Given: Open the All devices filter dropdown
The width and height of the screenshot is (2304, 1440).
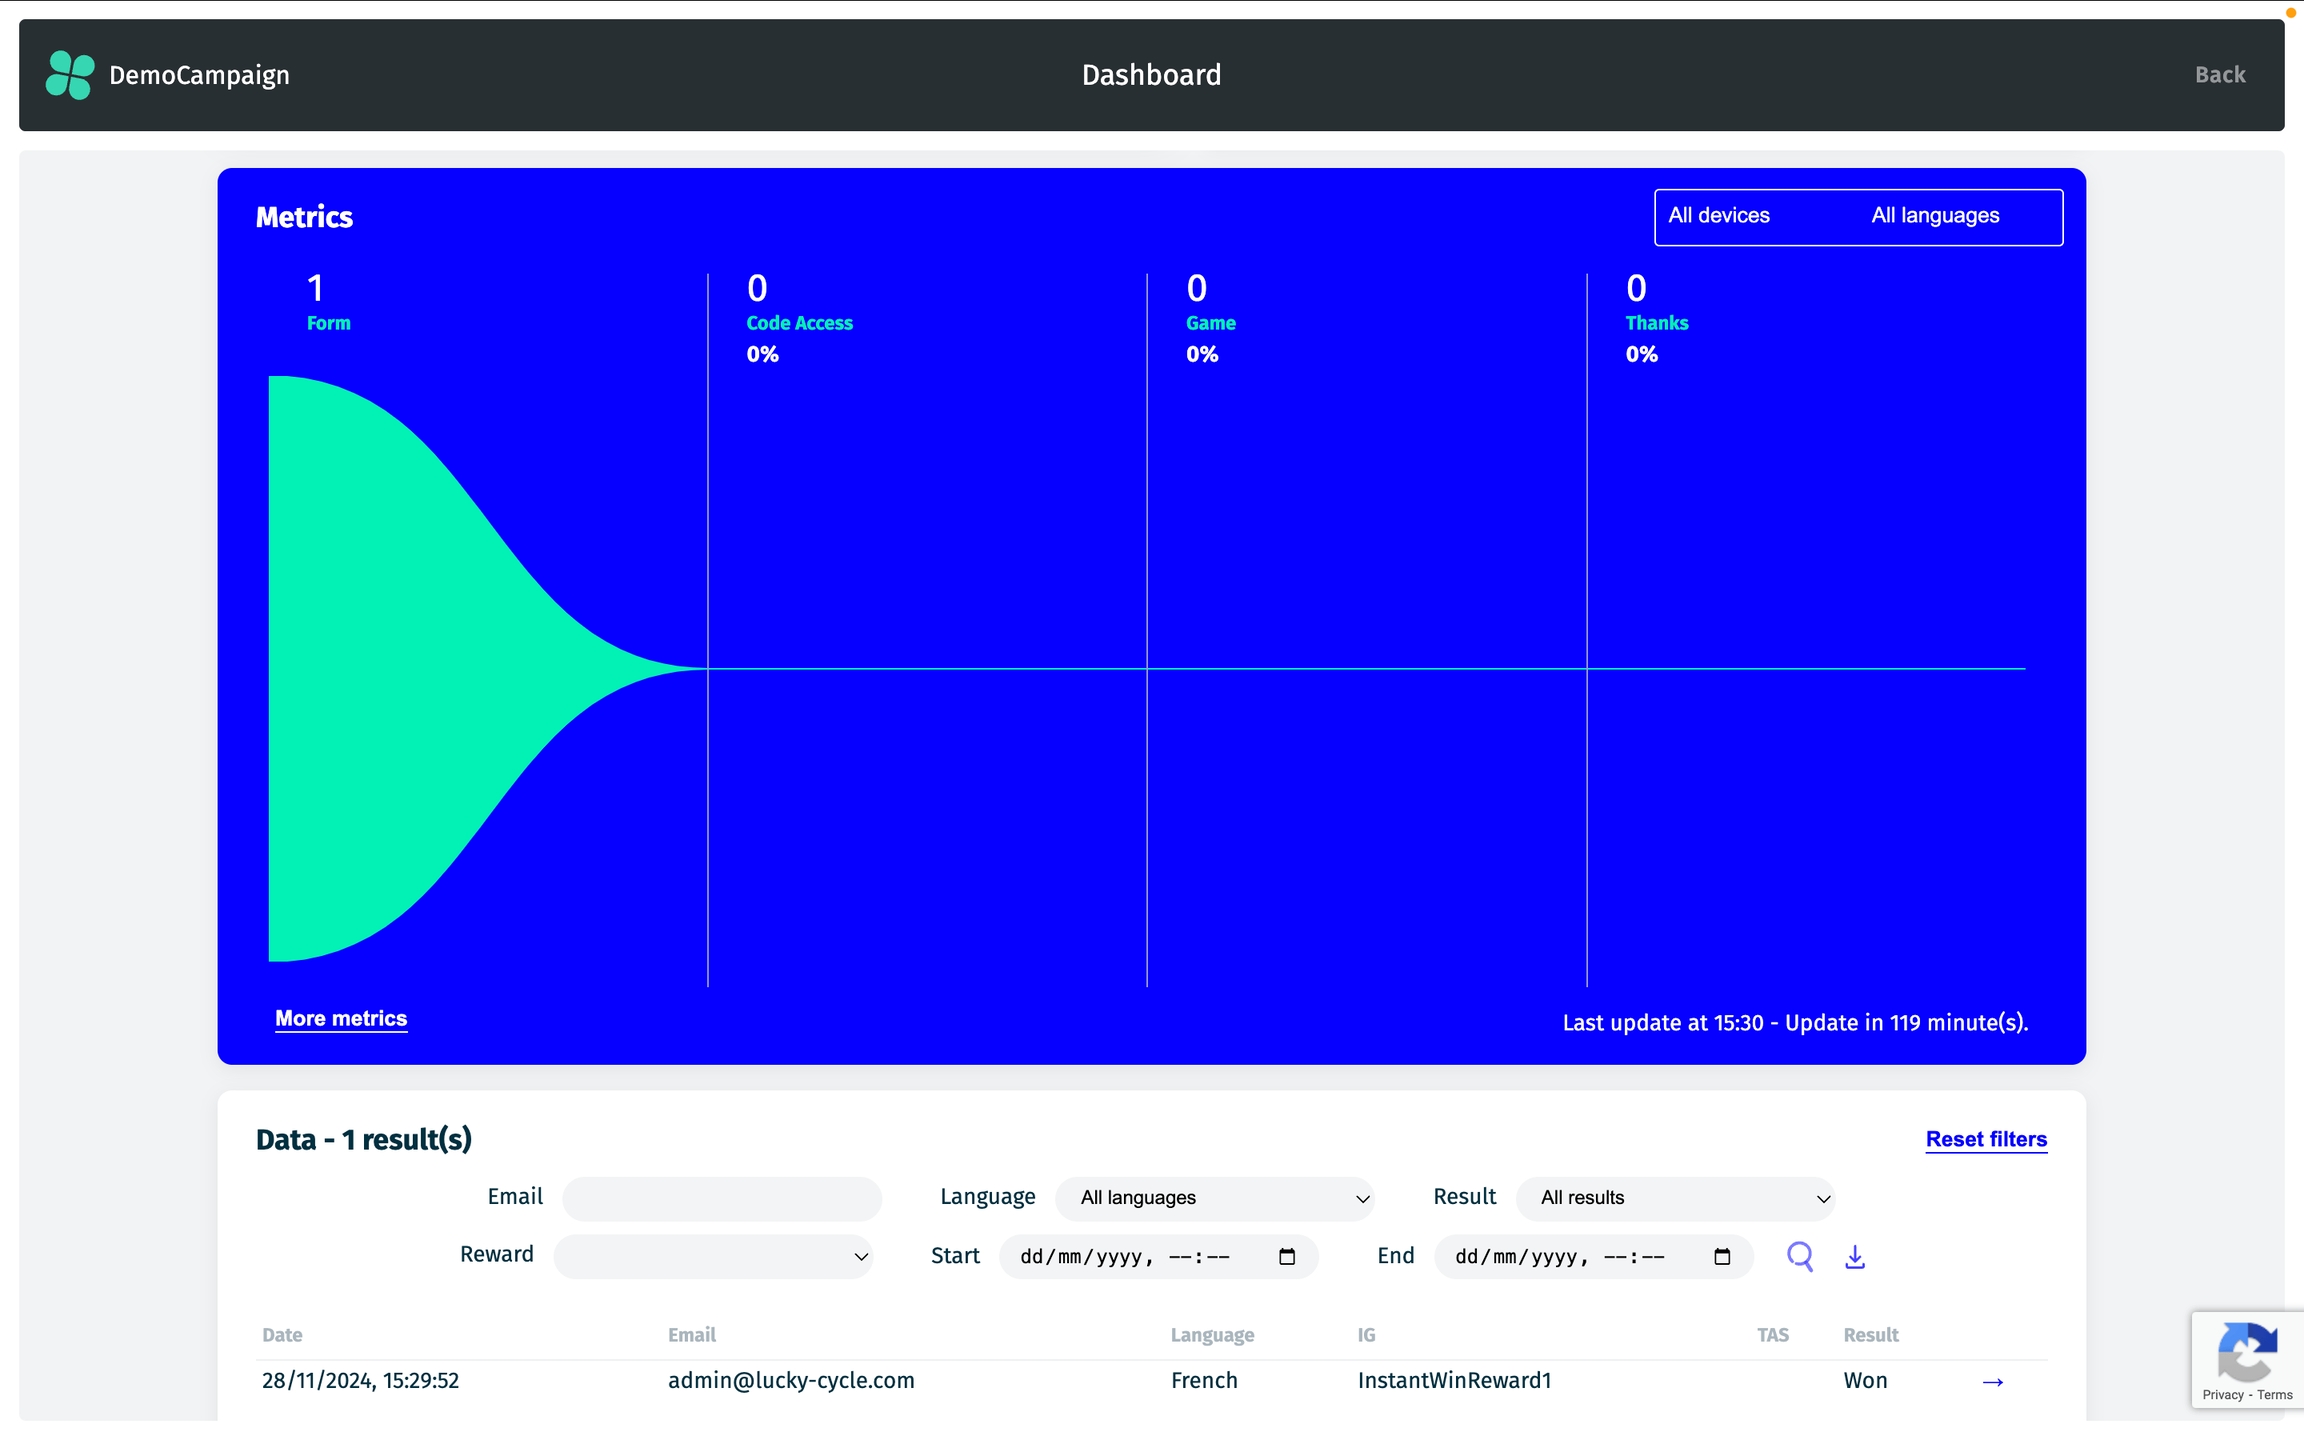Looking at the screenshot, I should 1719,216.
